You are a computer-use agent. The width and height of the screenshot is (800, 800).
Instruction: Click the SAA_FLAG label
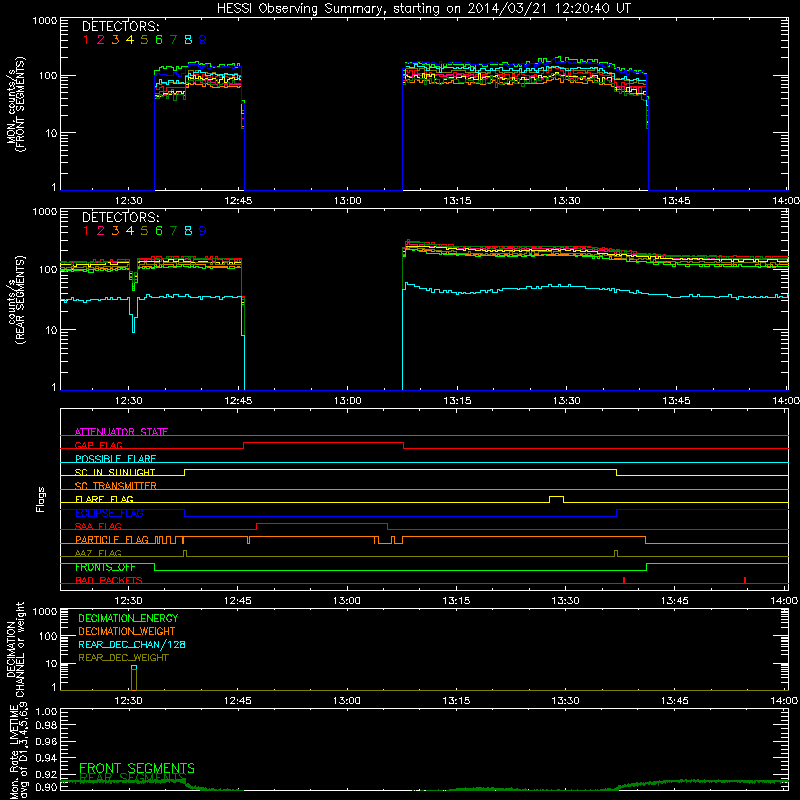[x=98, y=526]
